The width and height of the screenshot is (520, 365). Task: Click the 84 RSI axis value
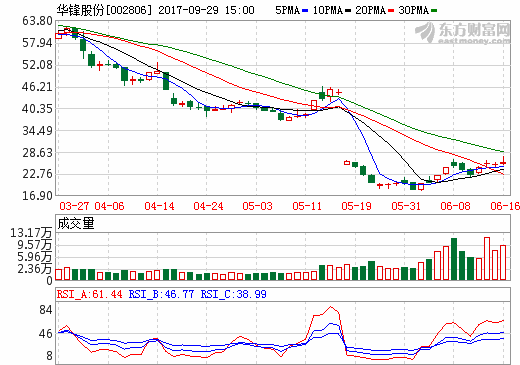tap(46, 310)
